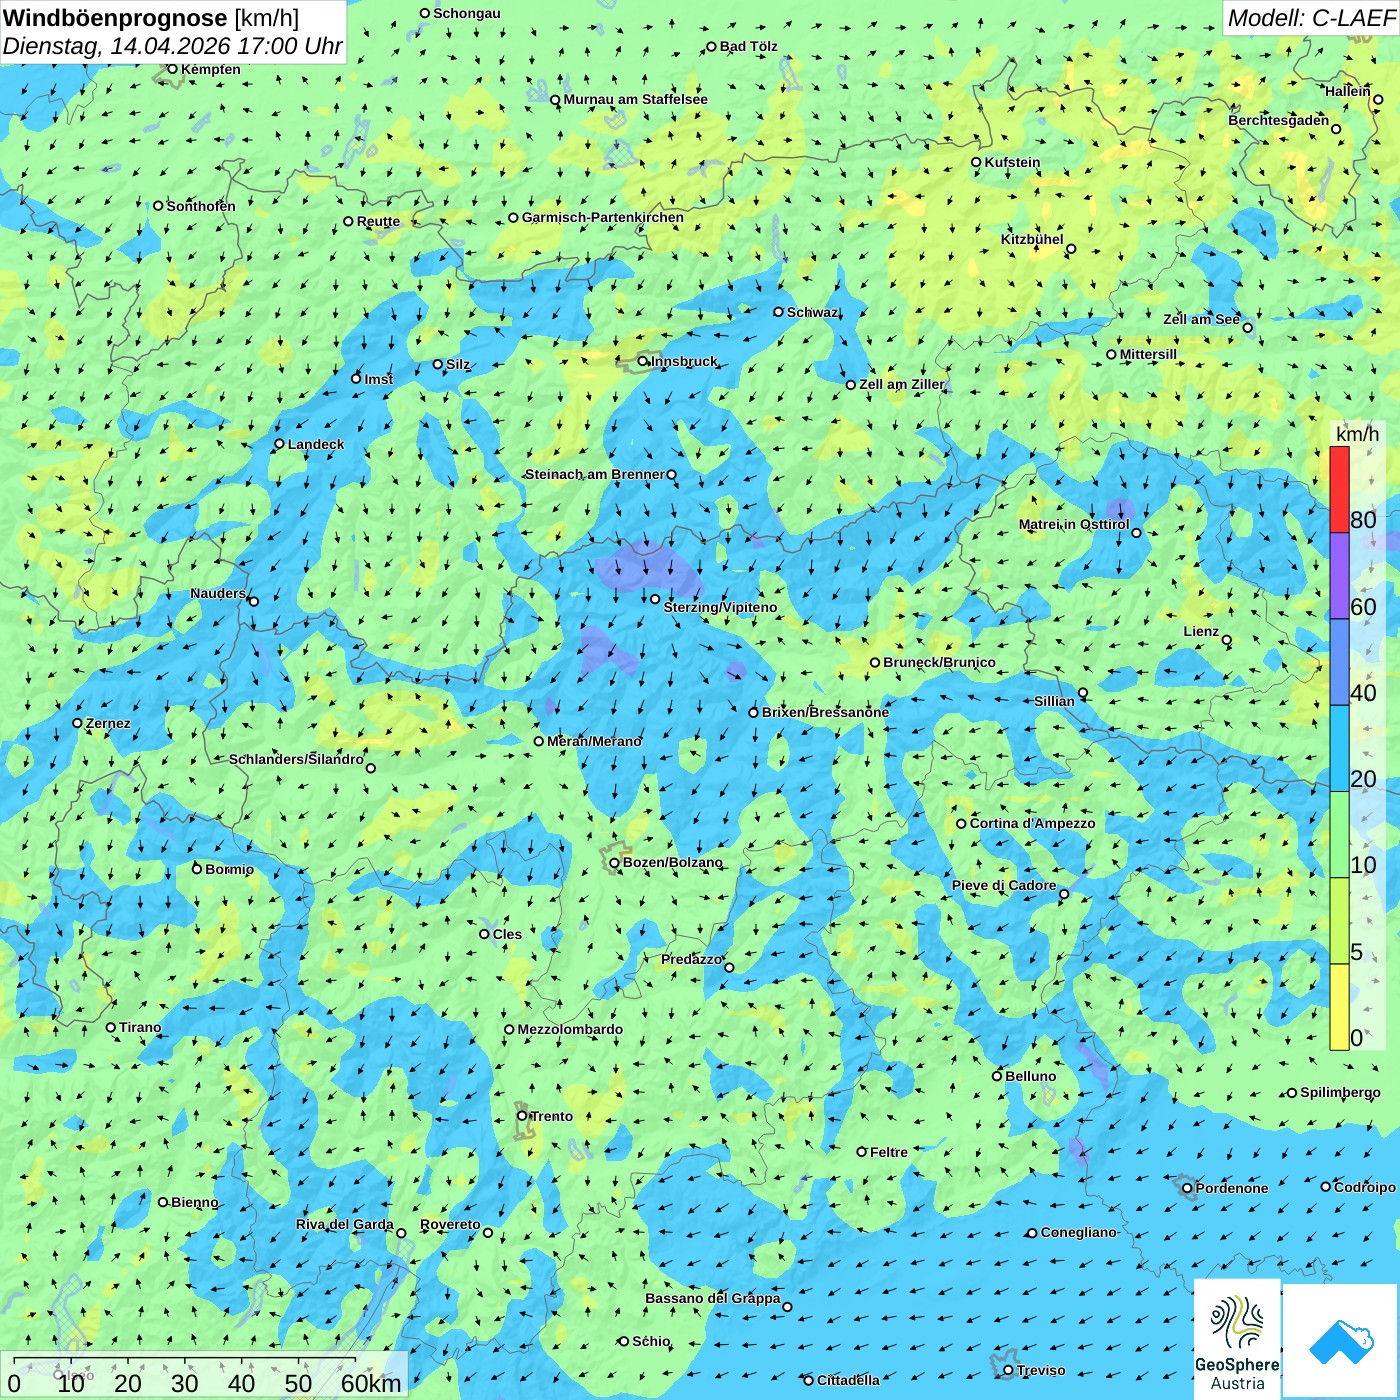Pick the Bormio city marker circle
Screen dimensions: 1400x1400
[197, 869]
